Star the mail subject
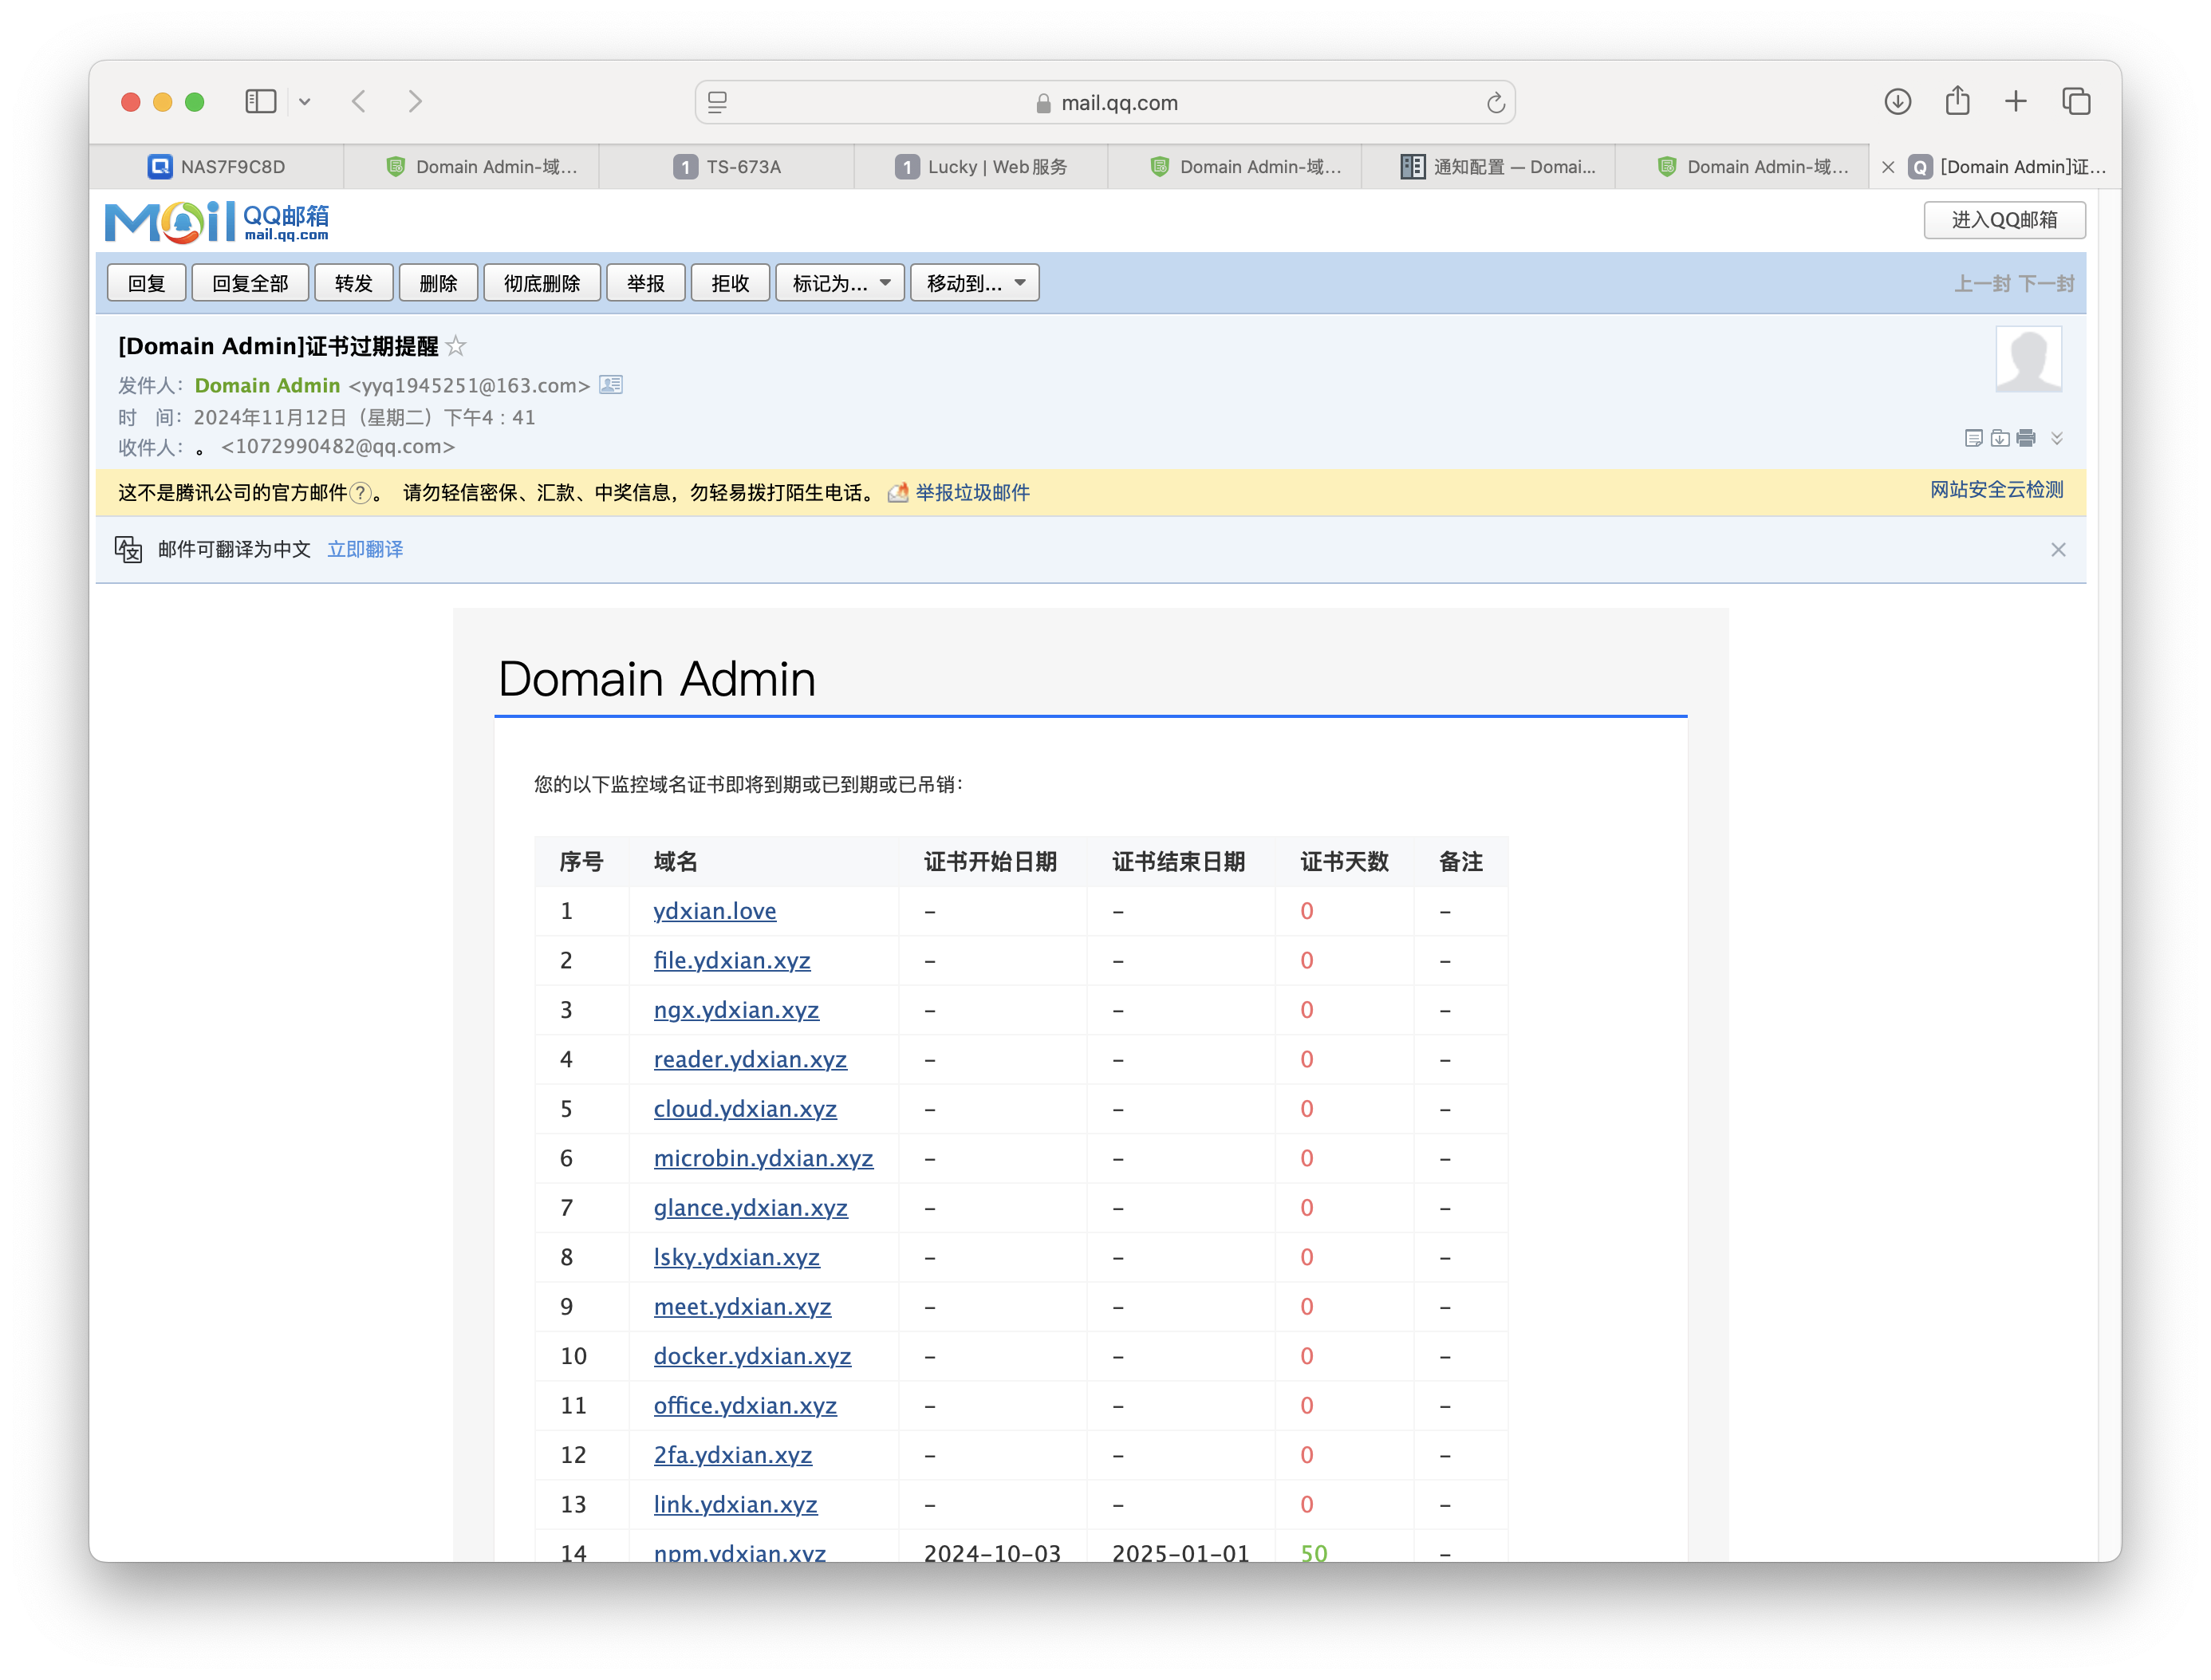 [x=456, y=346]
